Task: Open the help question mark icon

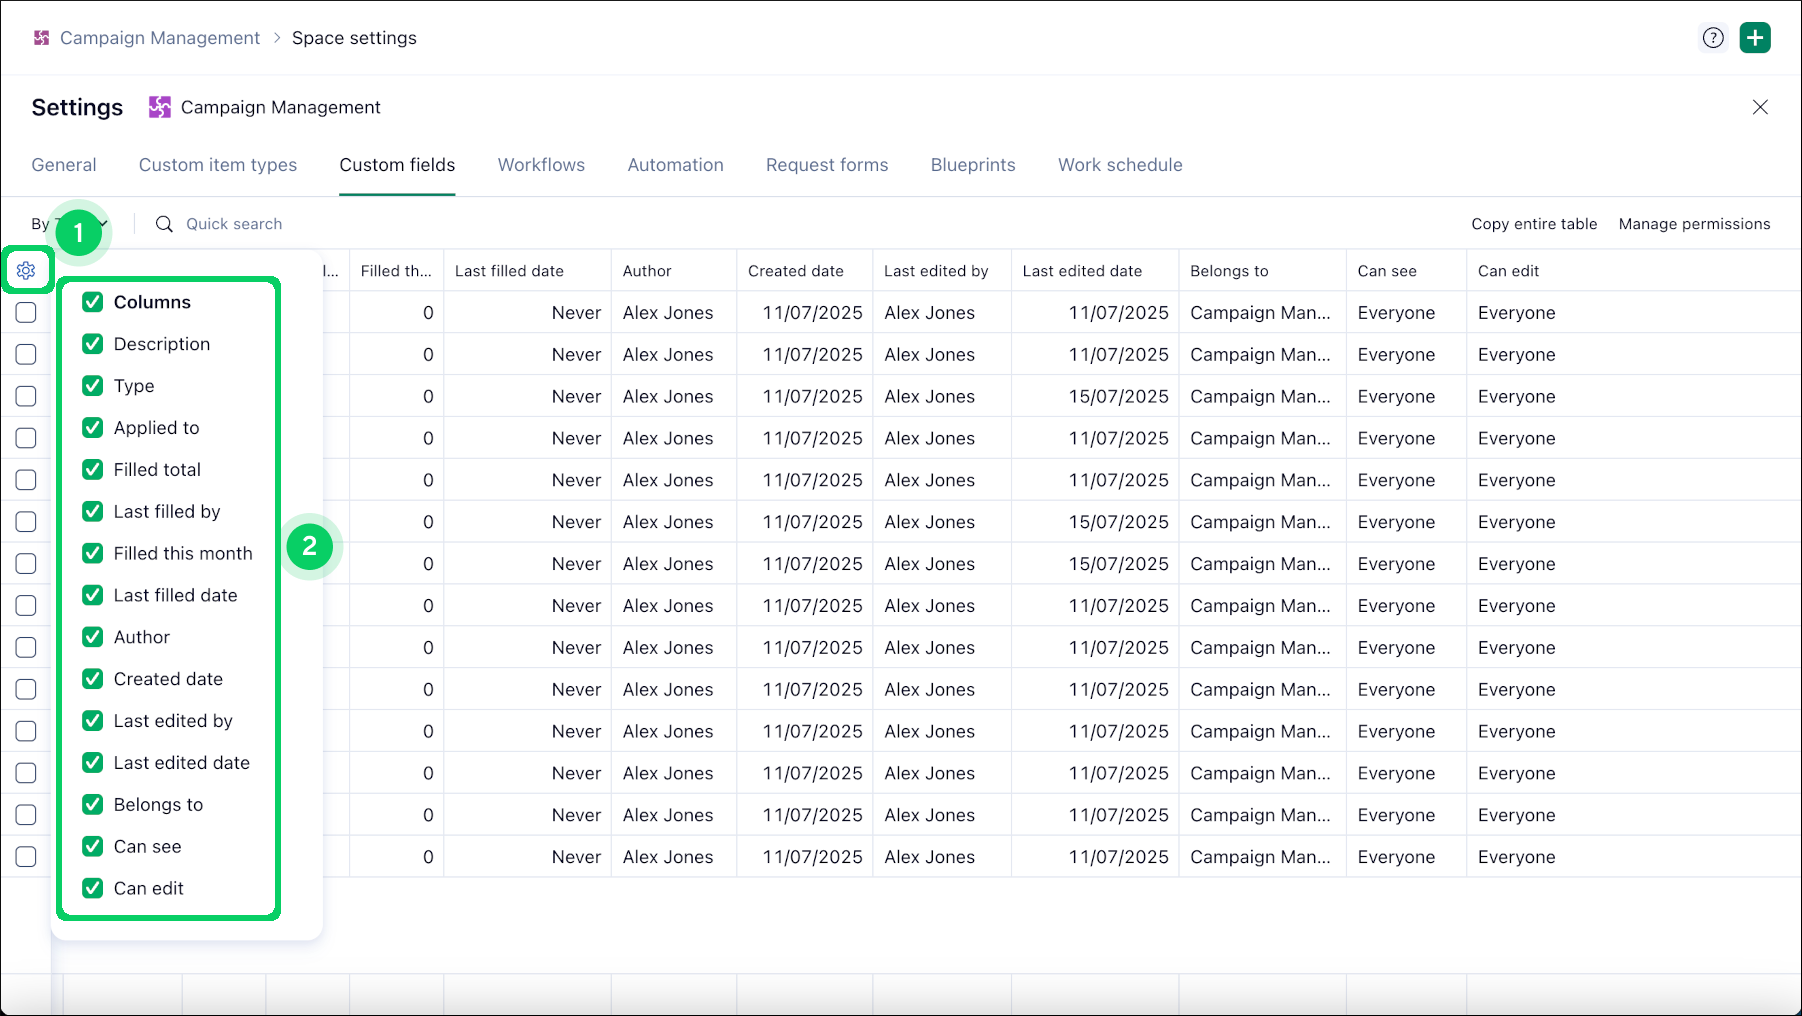Action: point(1713,38)
